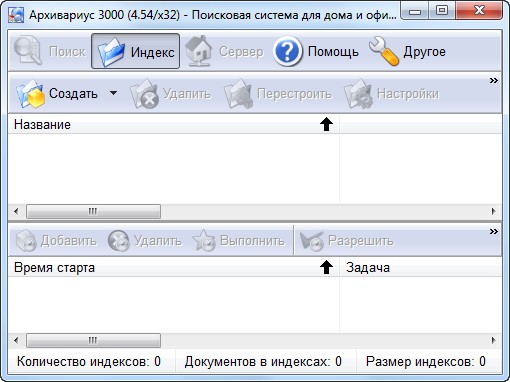Open the Поиск search section

50,51
